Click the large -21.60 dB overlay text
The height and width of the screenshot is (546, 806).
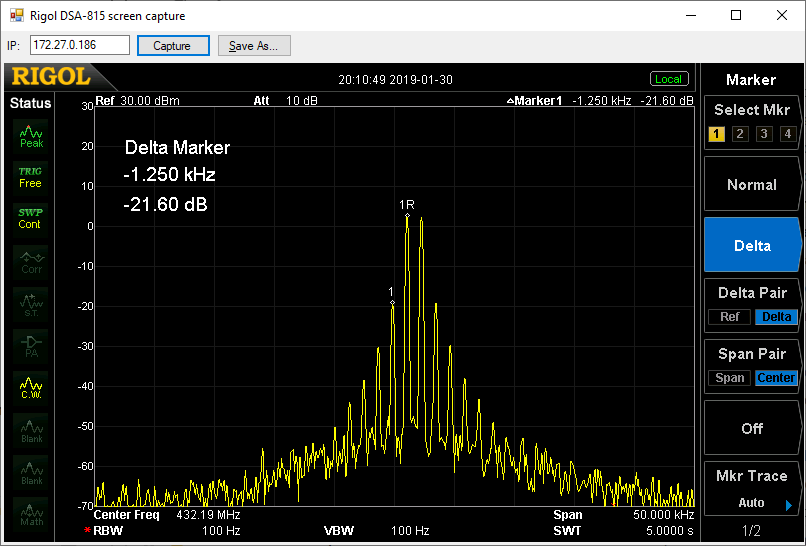[165, 205]
